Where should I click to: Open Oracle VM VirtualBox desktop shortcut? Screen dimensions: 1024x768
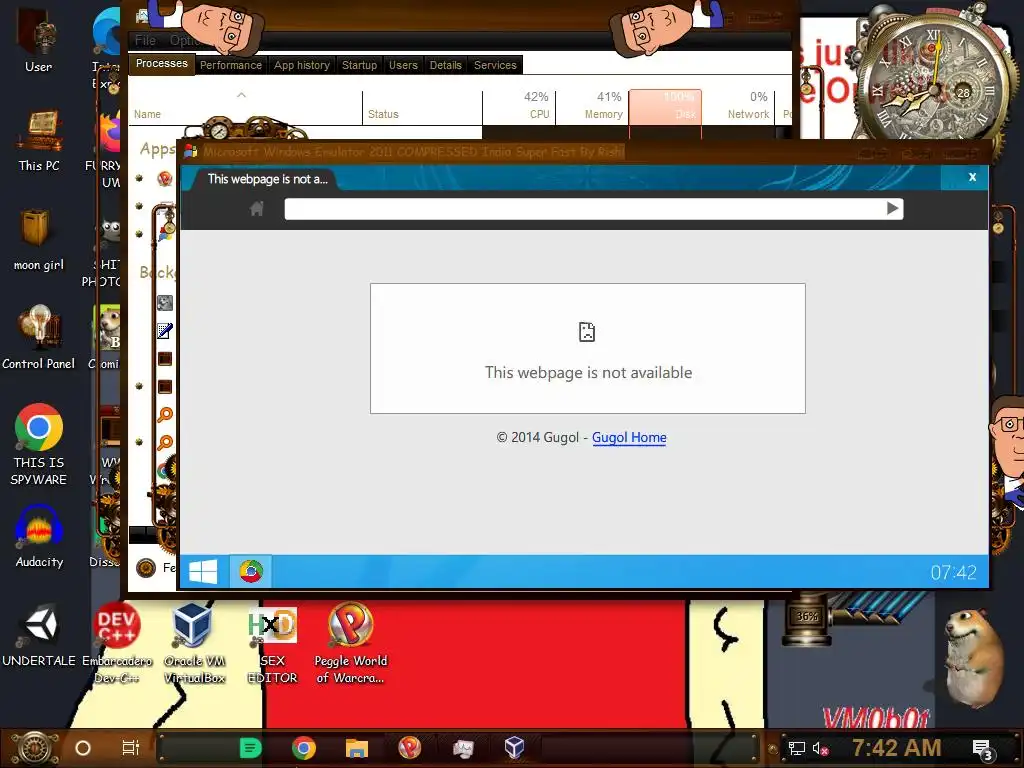194,643
